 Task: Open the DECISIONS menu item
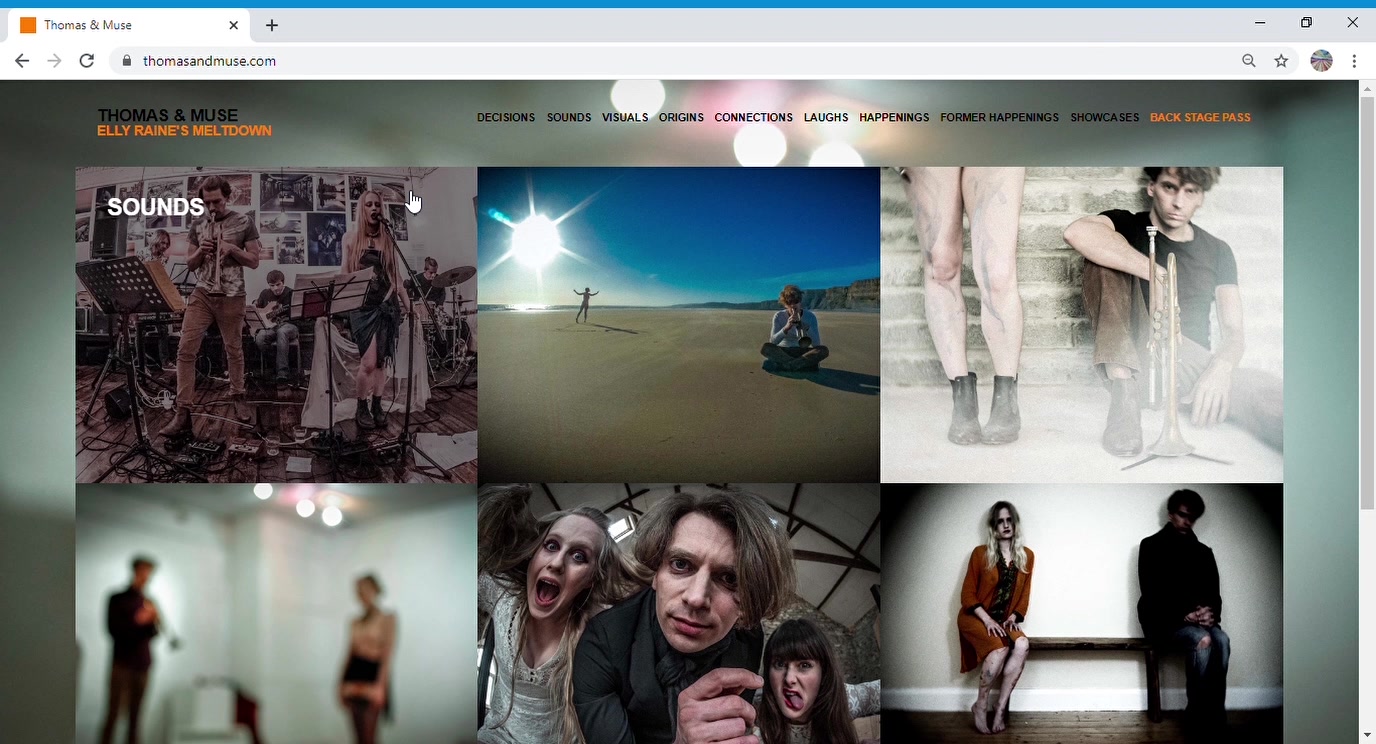[505, 118]
